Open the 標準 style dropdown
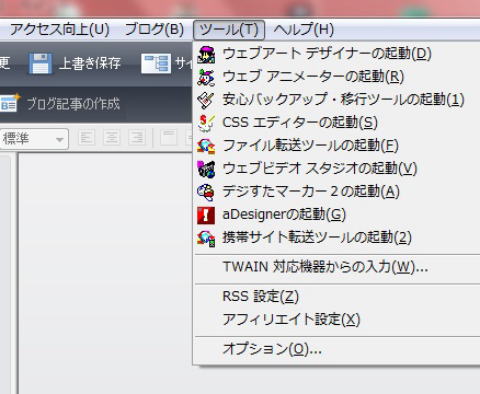480x394 pixels. coord(33,139)
